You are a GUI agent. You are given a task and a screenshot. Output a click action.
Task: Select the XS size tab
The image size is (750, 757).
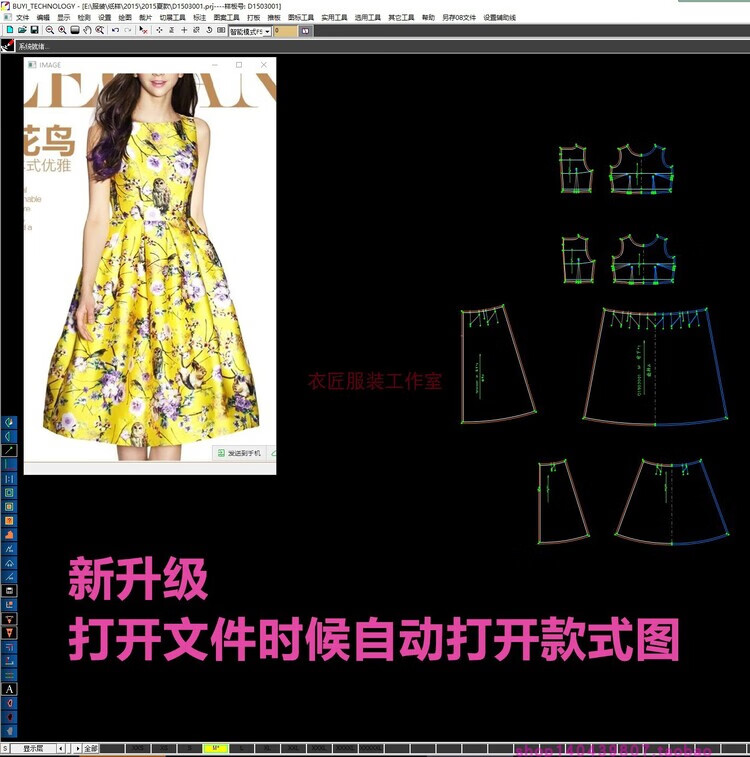tap(164, 748)
